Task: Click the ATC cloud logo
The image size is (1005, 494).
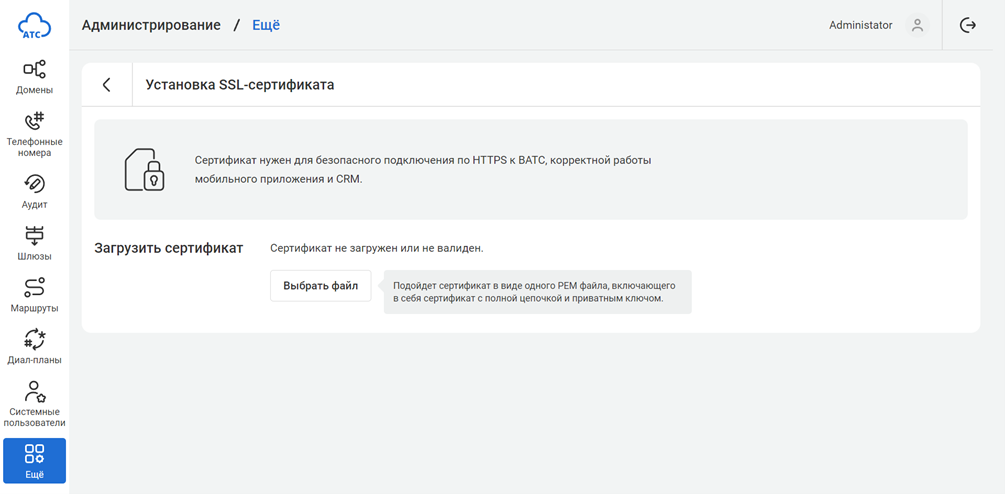Action: [x=34, y=26]
